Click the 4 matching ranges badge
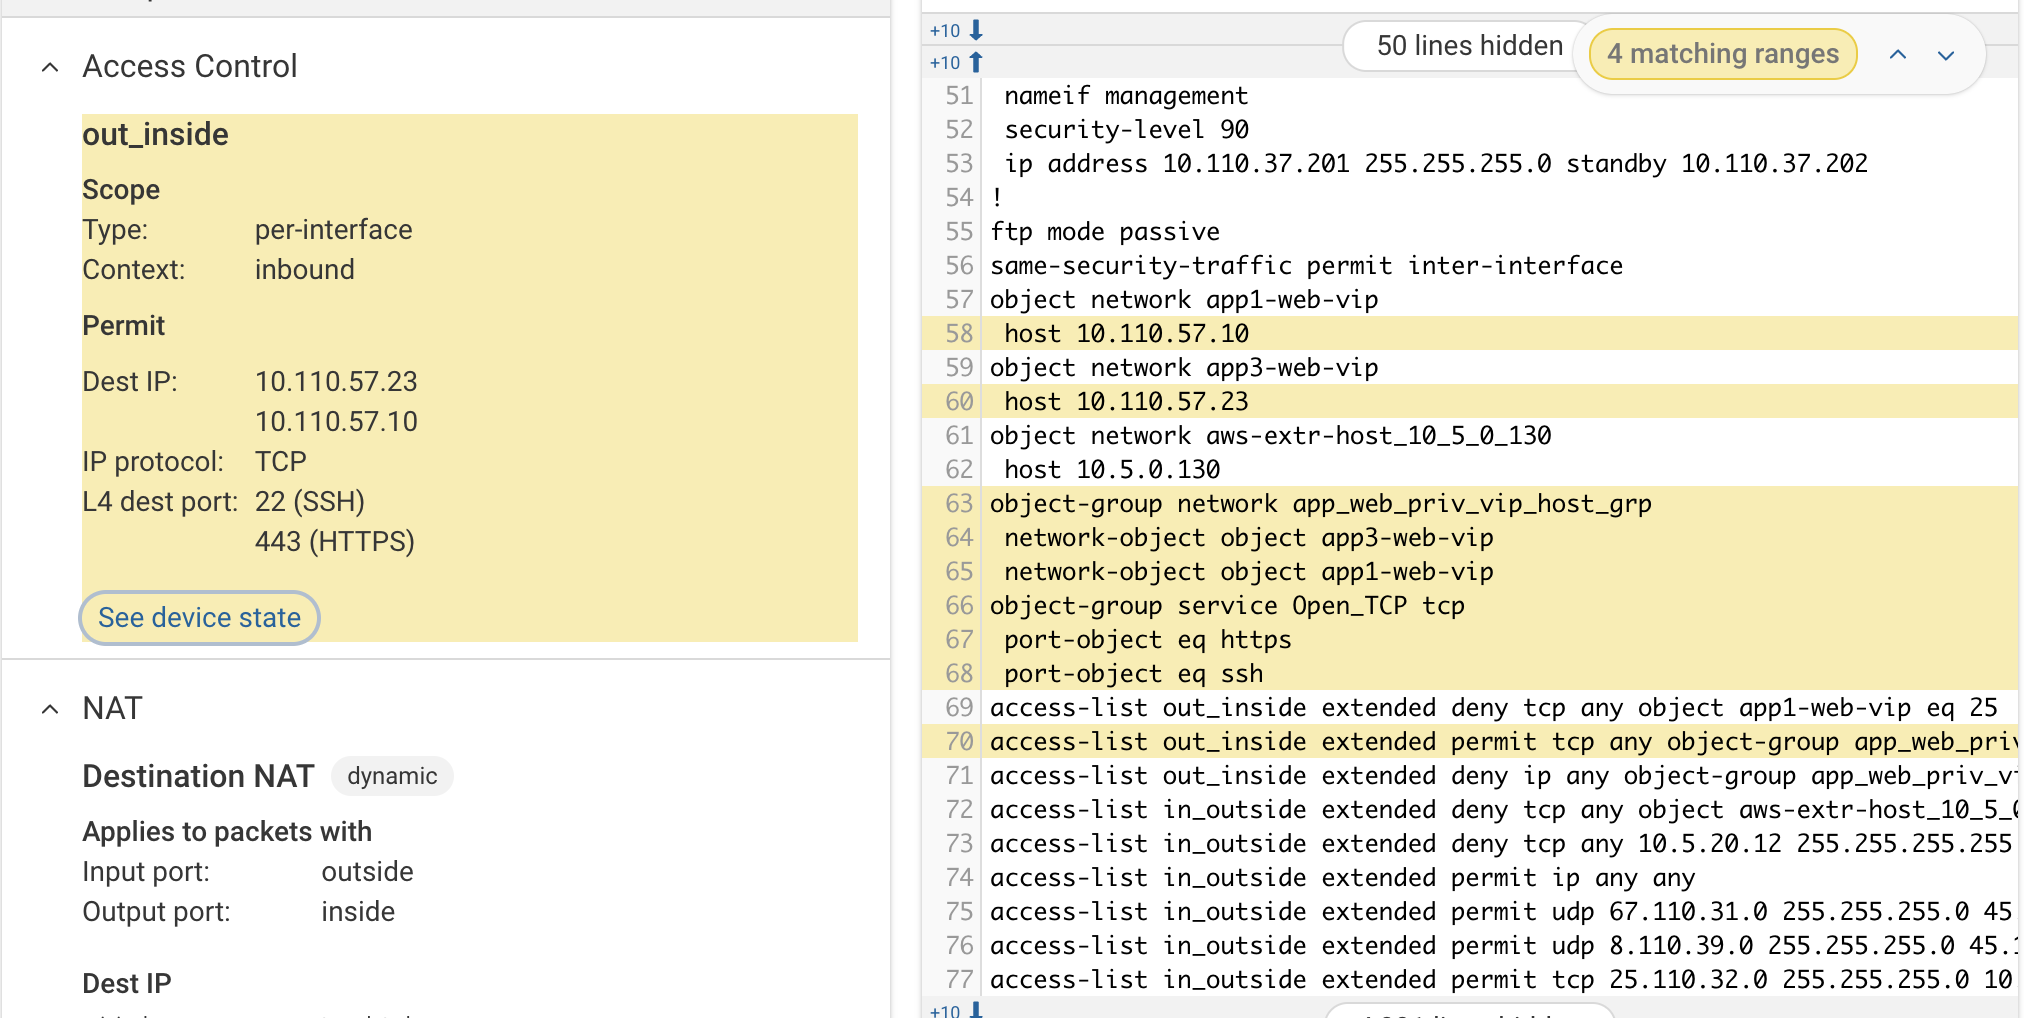 [1722, 54]
